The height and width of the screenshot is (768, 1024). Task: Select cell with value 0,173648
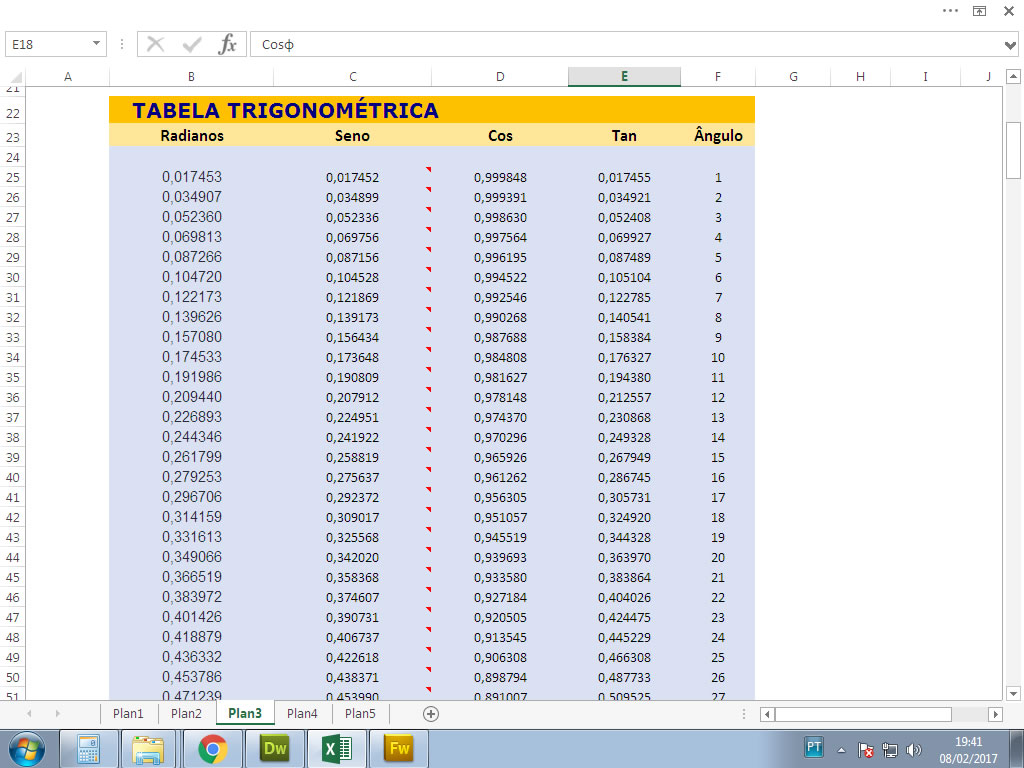click(x=353, y=358)
